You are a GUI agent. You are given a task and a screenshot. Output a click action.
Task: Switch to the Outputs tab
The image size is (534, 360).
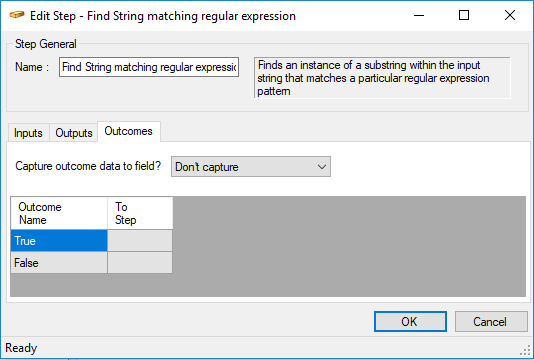tap(74, 133)
